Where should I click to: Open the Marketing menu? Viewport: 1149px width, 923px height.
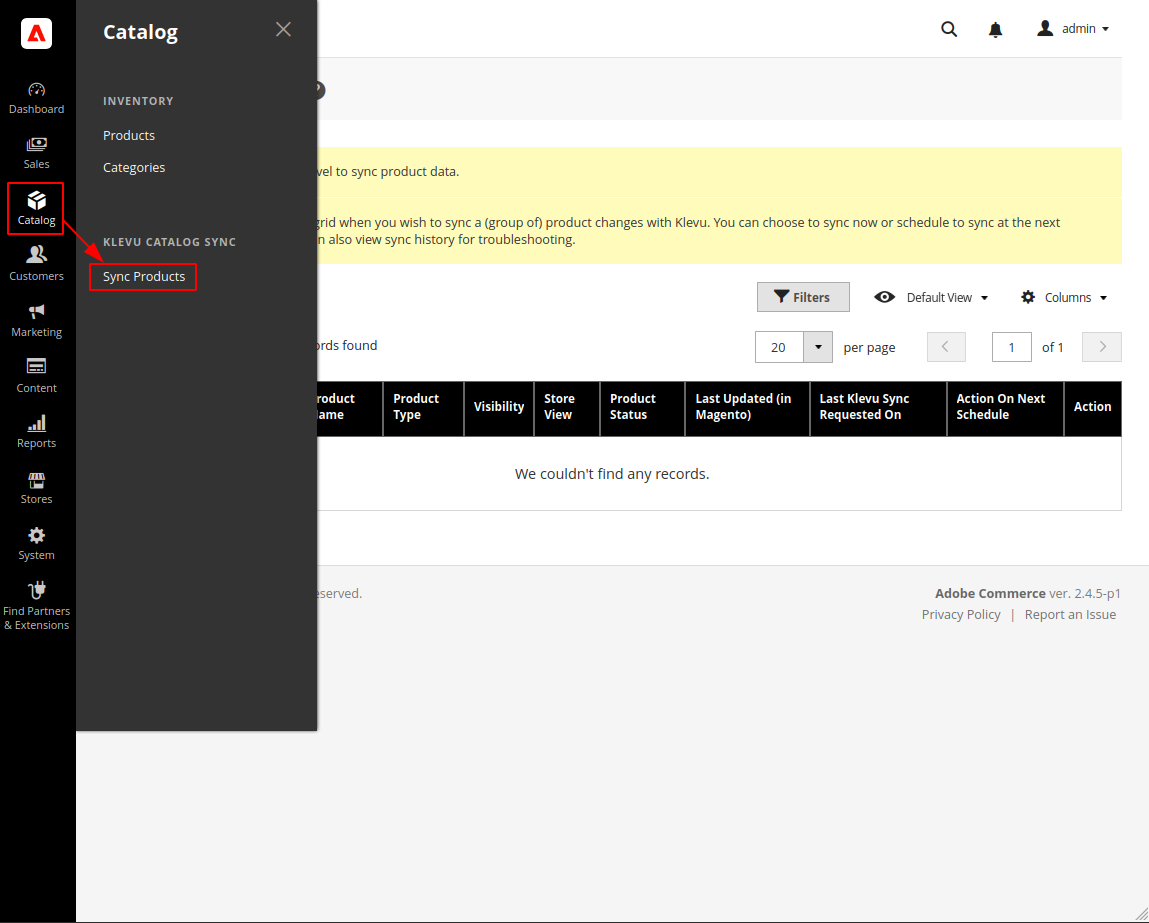pos(37,321)
